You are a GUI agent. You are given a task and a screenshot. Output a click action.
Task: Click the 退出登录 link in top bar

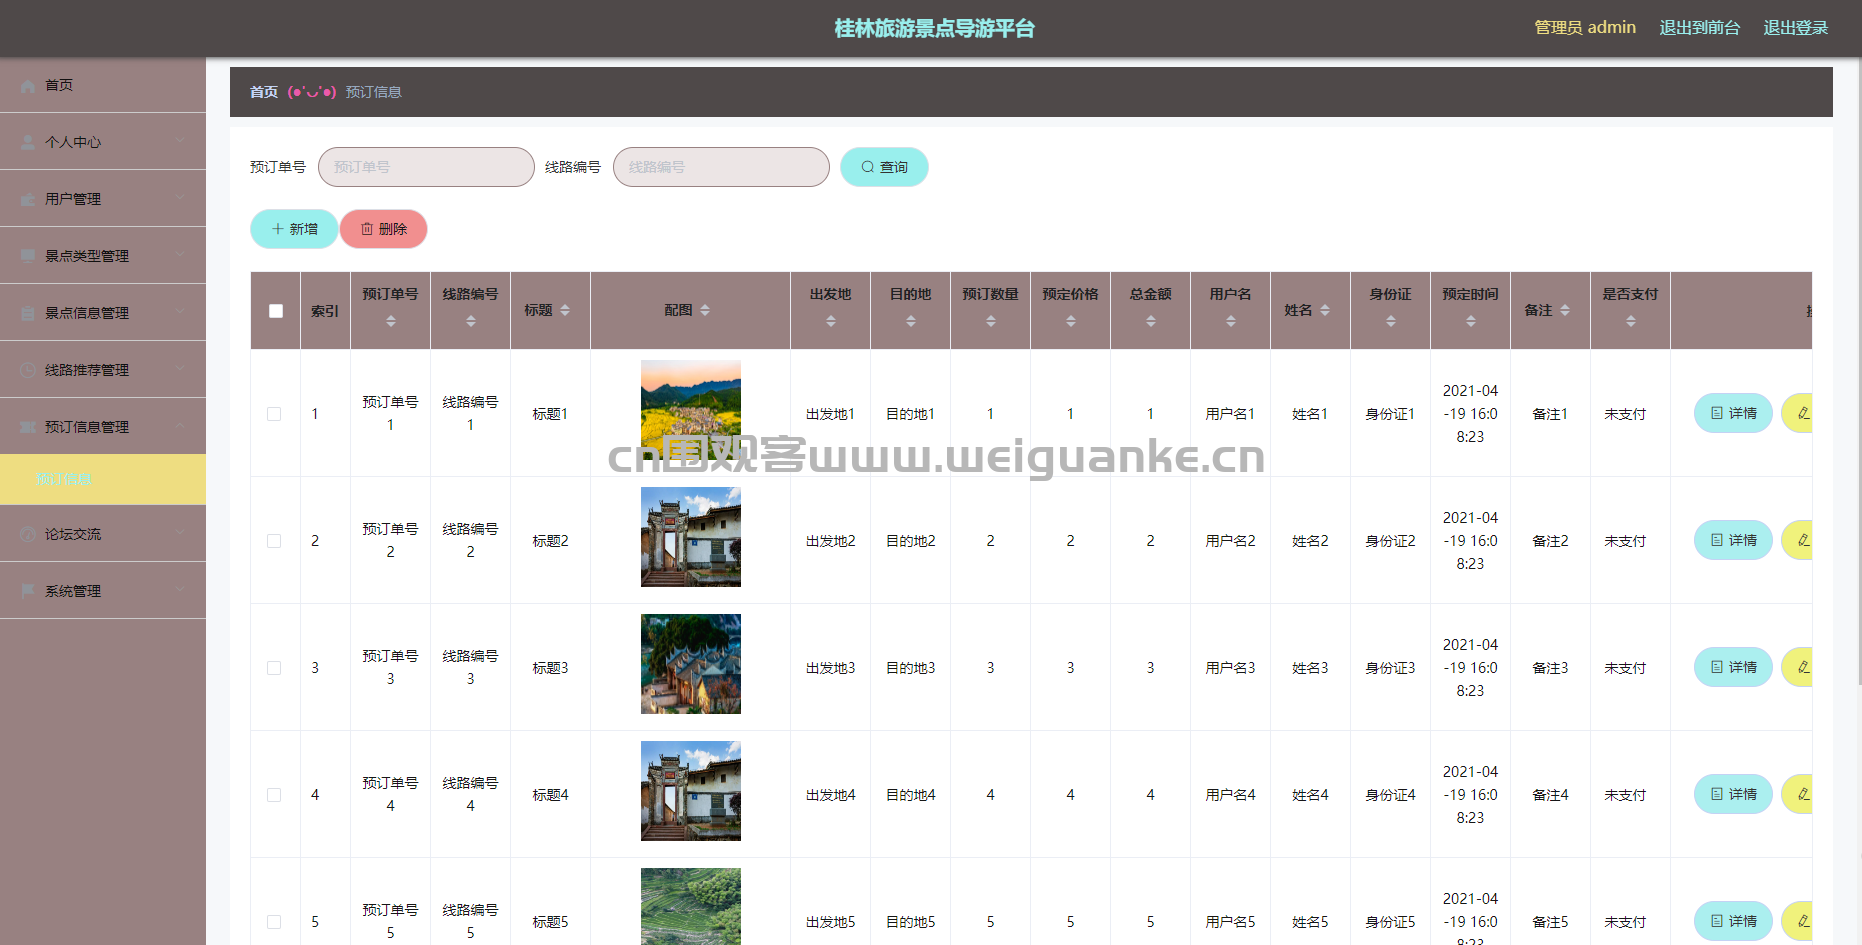click(1795, 28)
